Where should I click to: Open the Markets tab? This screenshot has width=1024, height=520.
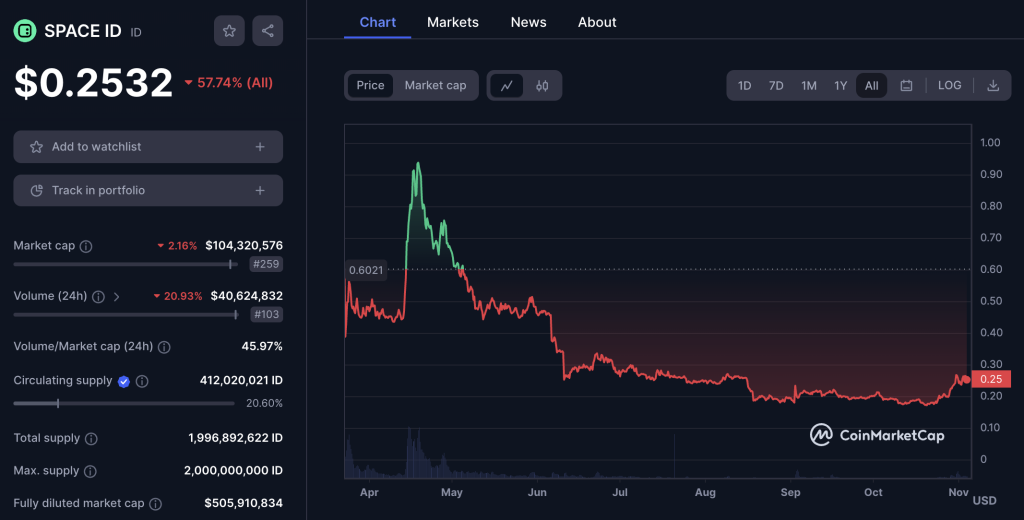453,22
